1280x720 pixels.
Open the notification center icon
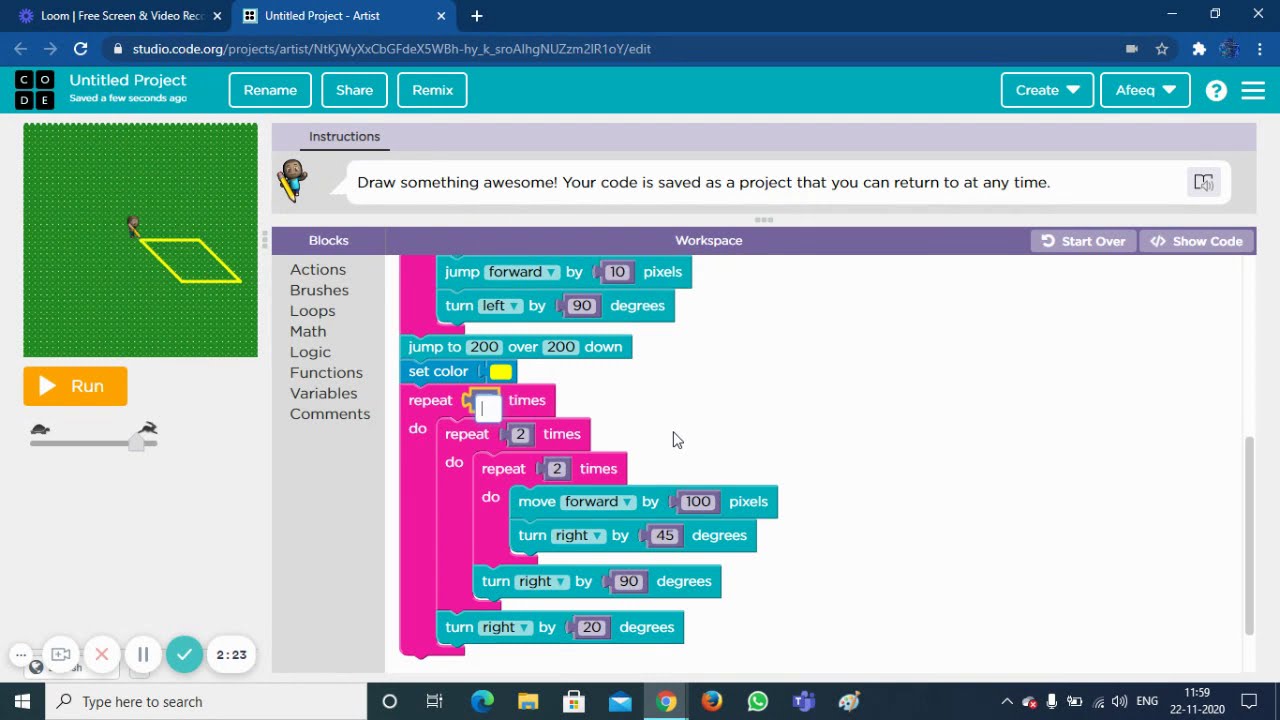coord(1249,702)
